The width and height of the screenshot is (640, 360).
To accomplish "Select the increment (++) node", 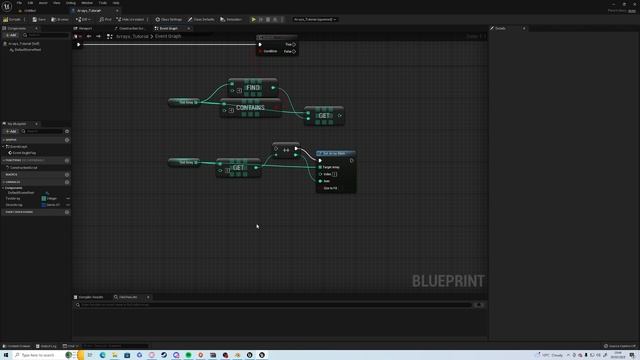I will click(x=286, y=150).
